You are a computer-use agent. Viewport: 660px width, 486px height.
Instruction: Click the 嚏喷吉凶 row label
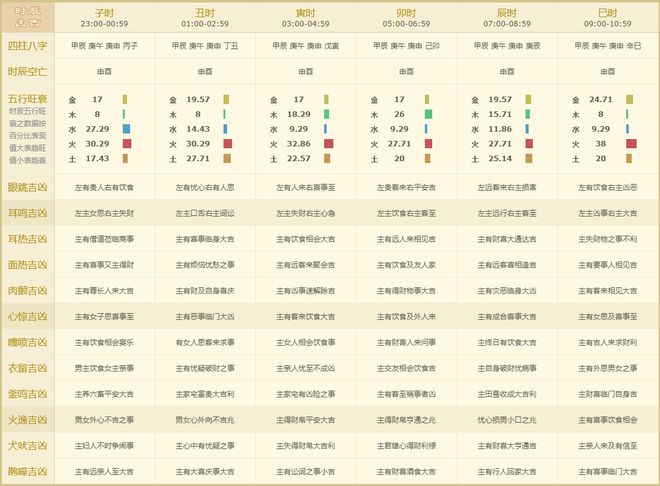27,342
